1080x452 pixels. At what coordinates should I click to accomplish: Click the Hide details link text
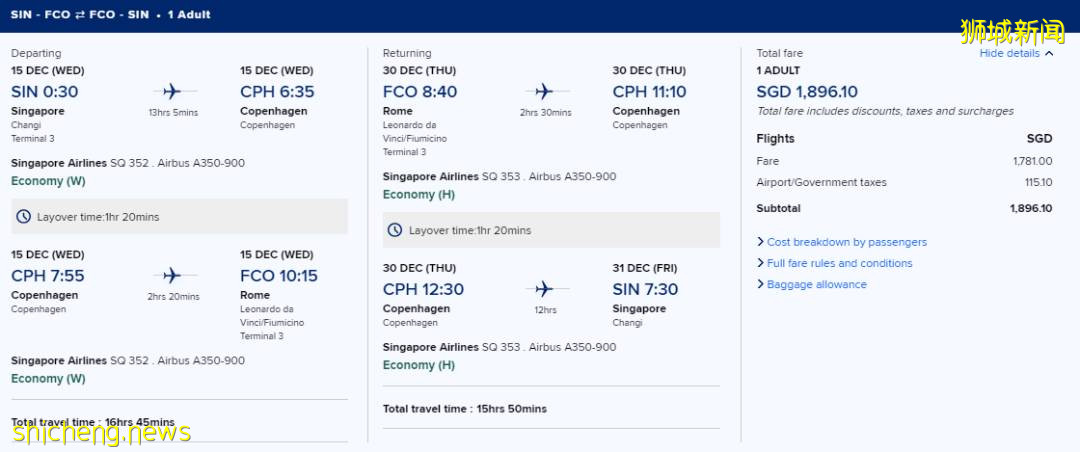pos(1009,54)
